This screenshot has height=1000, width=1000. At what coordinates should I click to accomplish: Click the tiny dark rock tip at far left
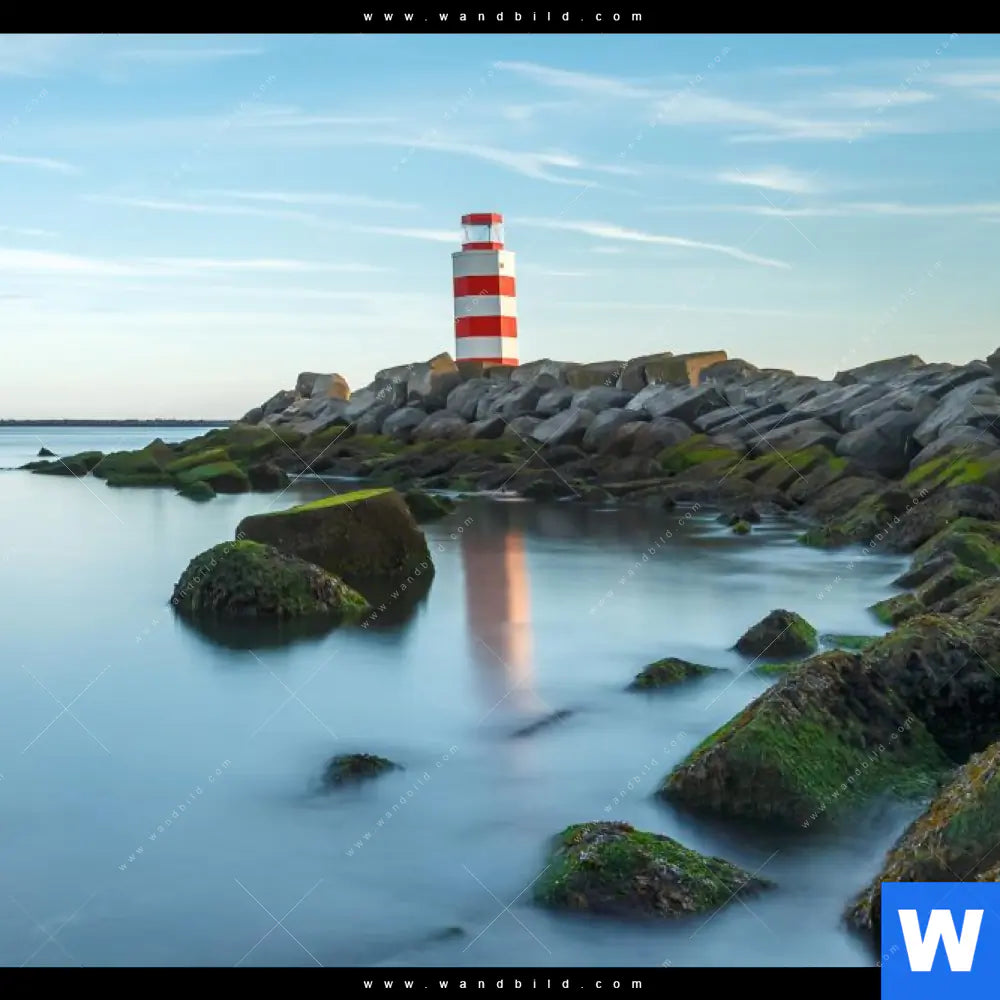coord(43,452)
